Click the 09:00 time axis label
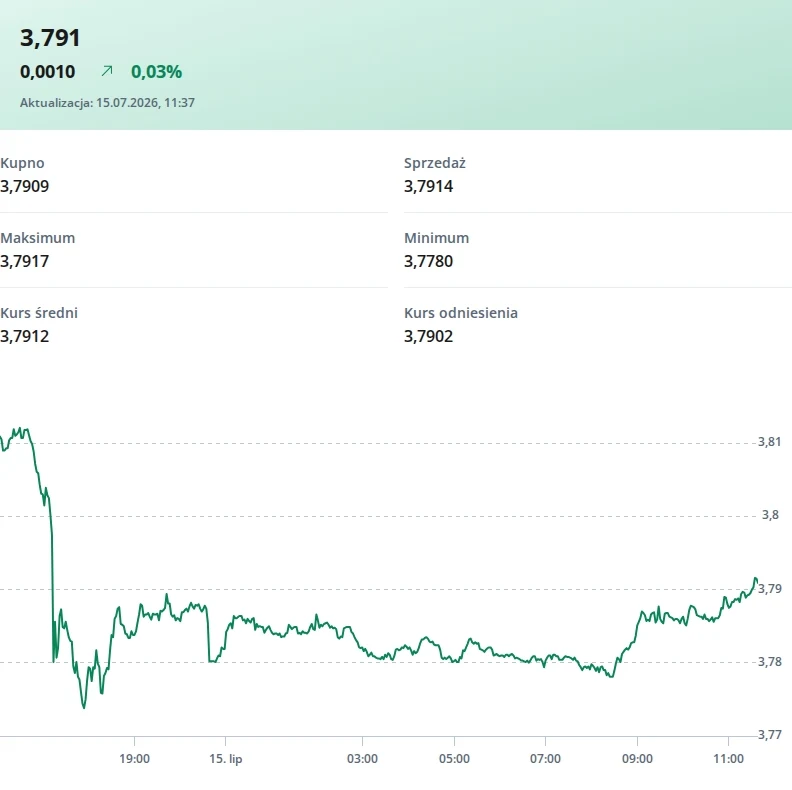Viewport: 792px width, 790px height. (637, 759)
